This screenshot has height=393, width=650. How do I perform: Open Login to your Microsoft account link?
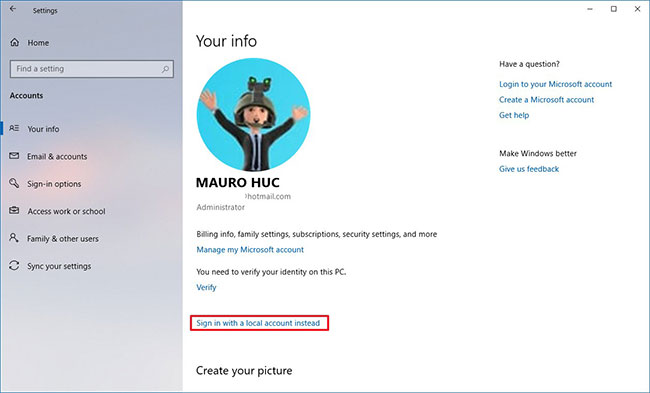pyautogui.click(x=555, y=84)
